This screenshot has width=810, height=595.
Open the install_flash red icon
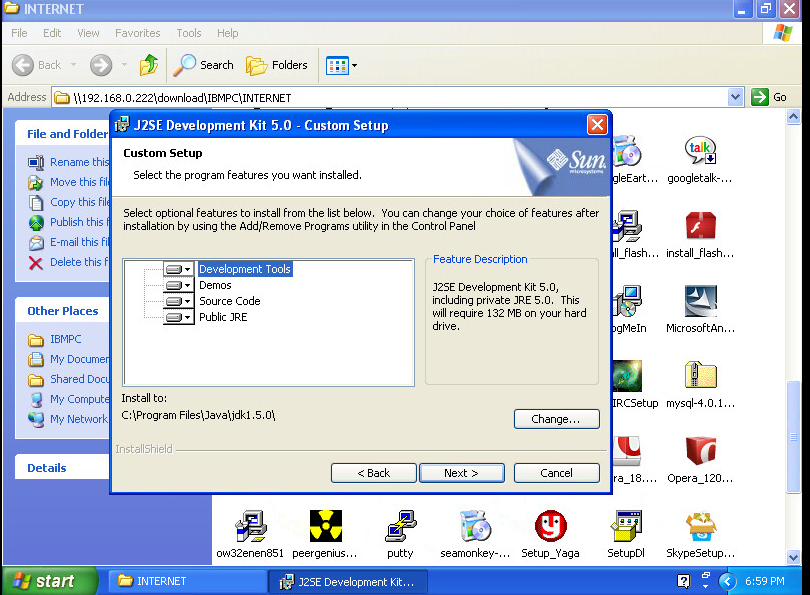tap(699, 227)
